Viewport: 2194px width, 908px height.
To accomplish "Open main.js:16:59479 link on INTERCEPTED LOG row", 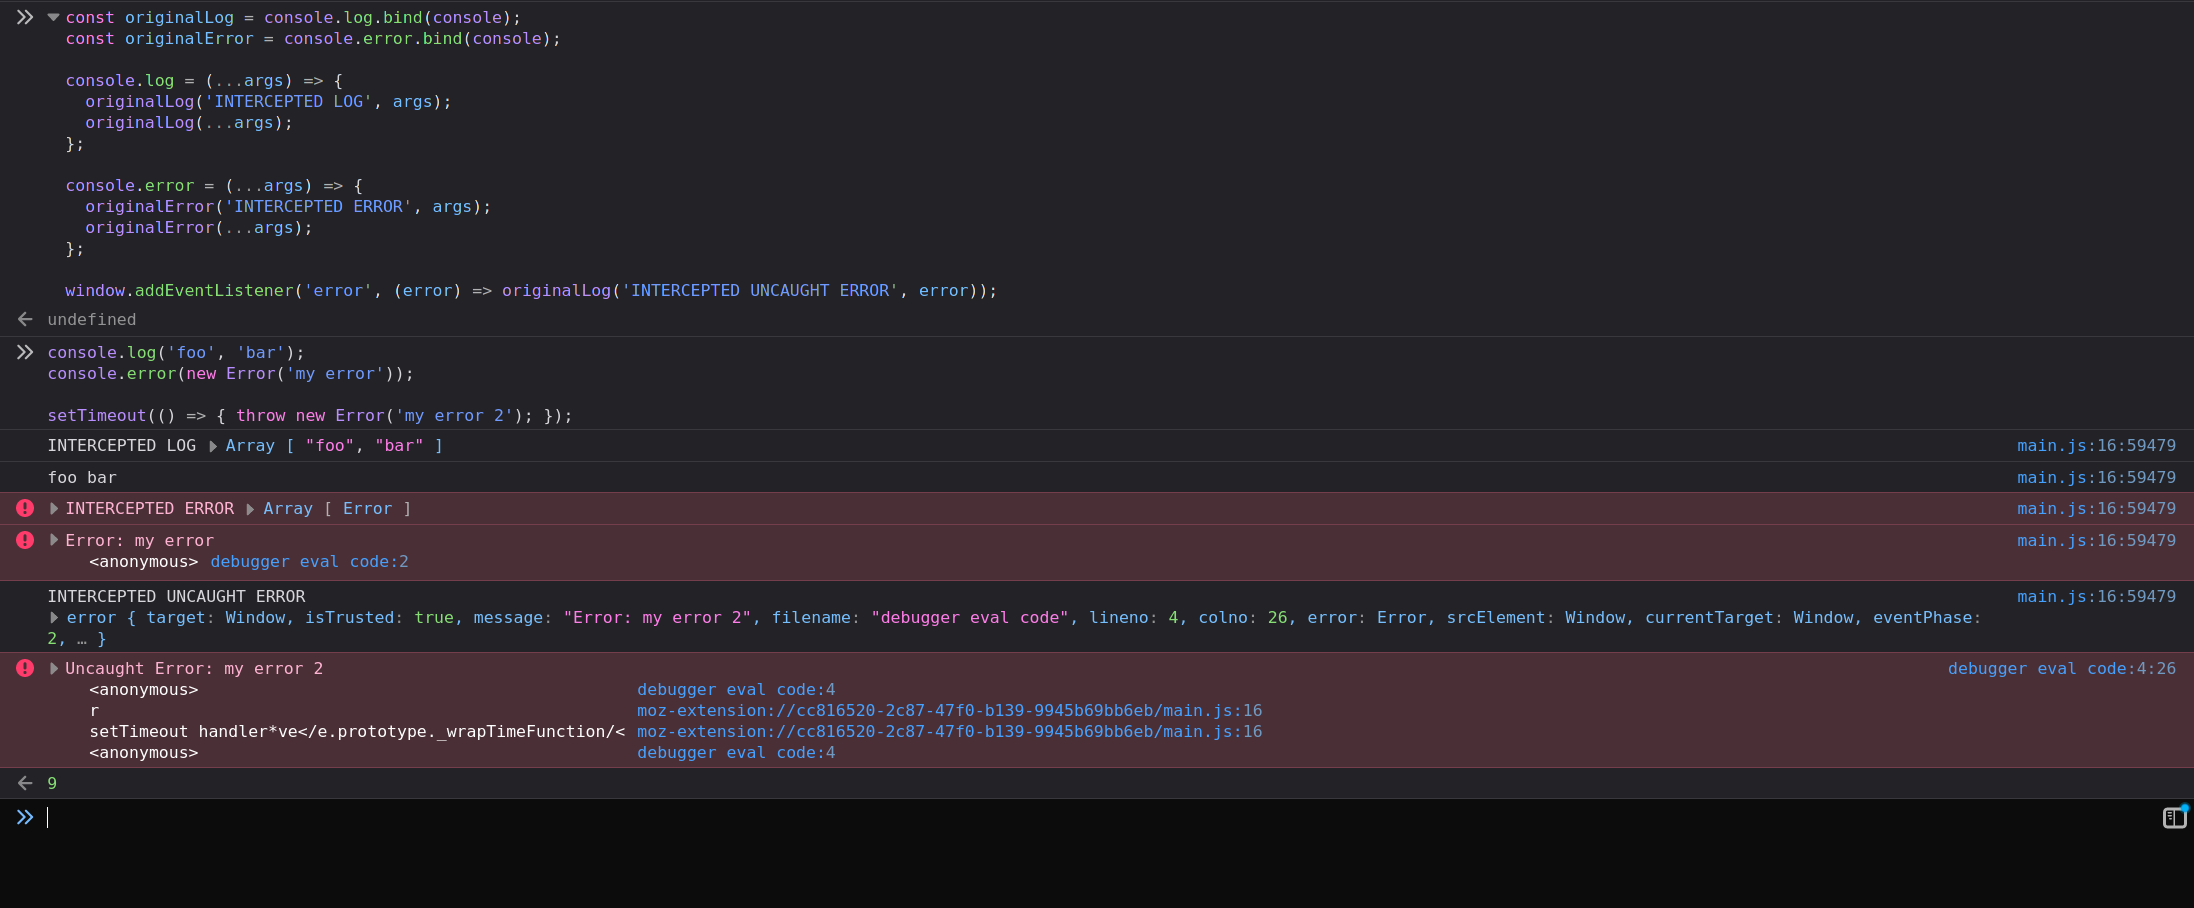I will [2096, 446].
